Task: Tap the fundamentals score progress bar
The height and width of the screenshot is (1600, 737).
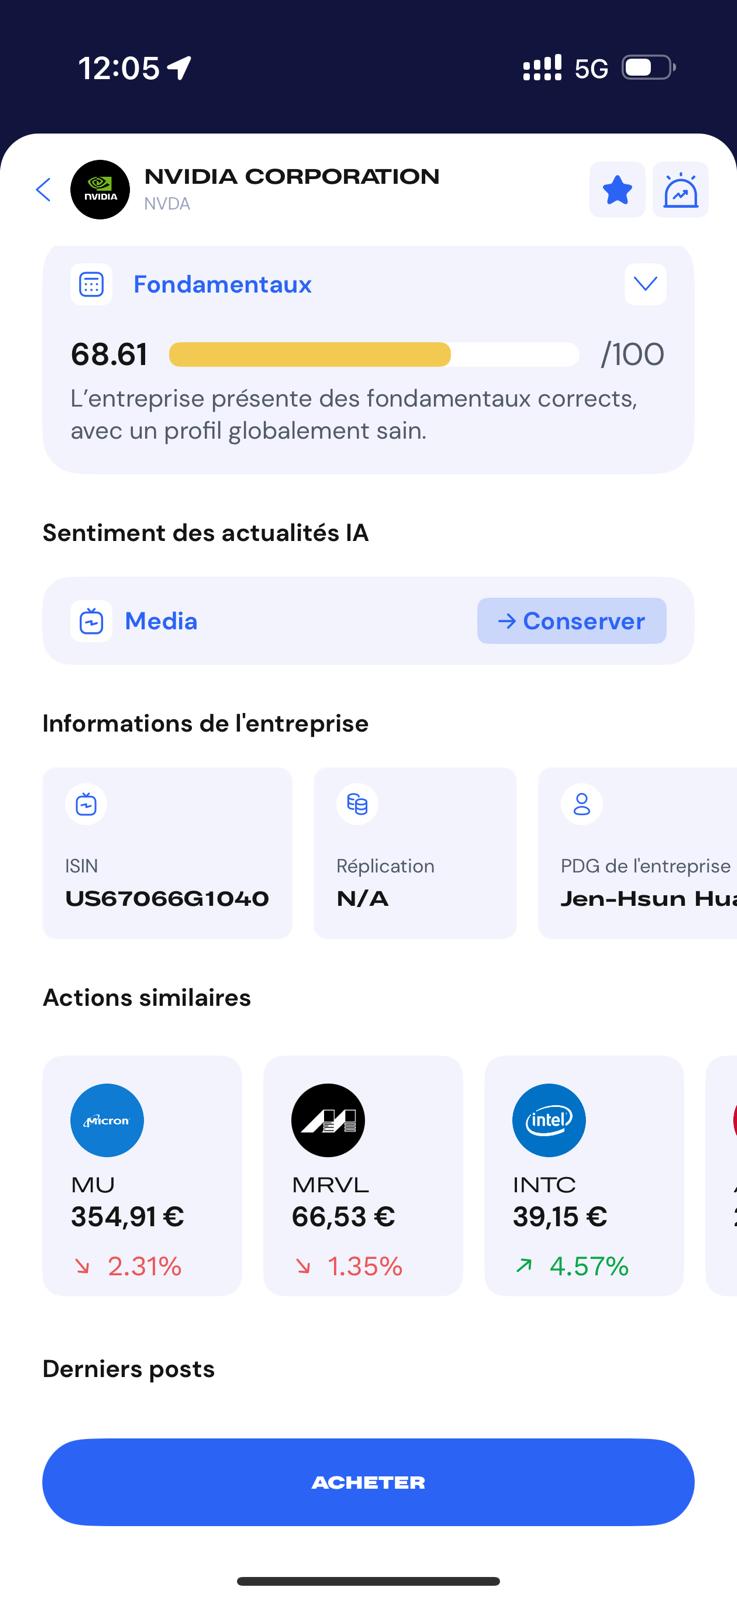Action: tap(374, 355)
